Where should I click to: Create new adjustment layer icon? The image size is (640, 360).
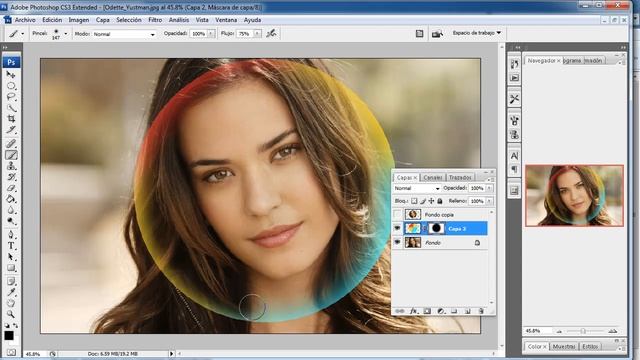coord(441,311)
